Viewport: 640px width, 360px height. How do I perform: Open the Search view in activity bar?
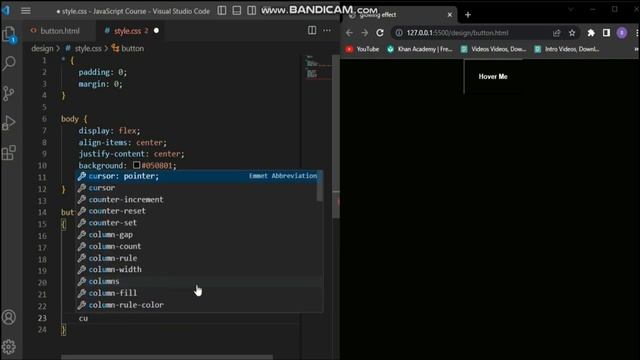pyautogui.click(x=9, y=63)
